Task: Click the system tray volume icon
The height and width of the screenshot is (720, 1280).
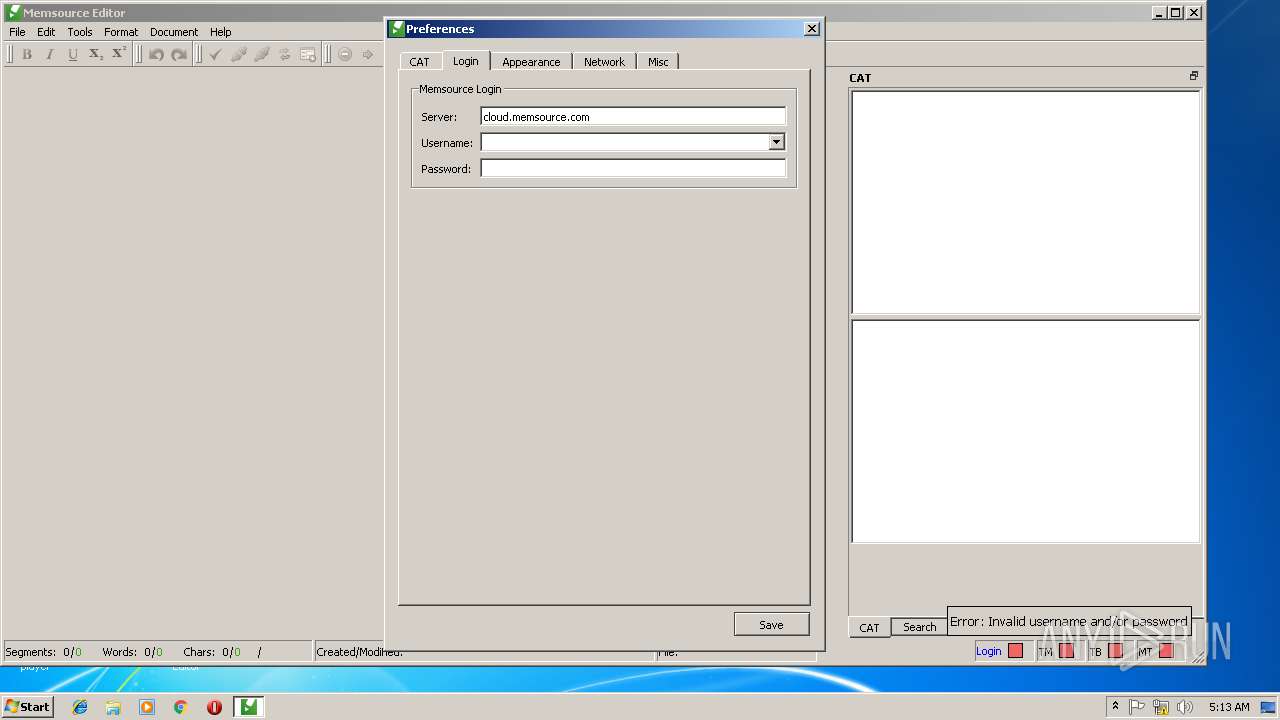Action: [1184, 707]
